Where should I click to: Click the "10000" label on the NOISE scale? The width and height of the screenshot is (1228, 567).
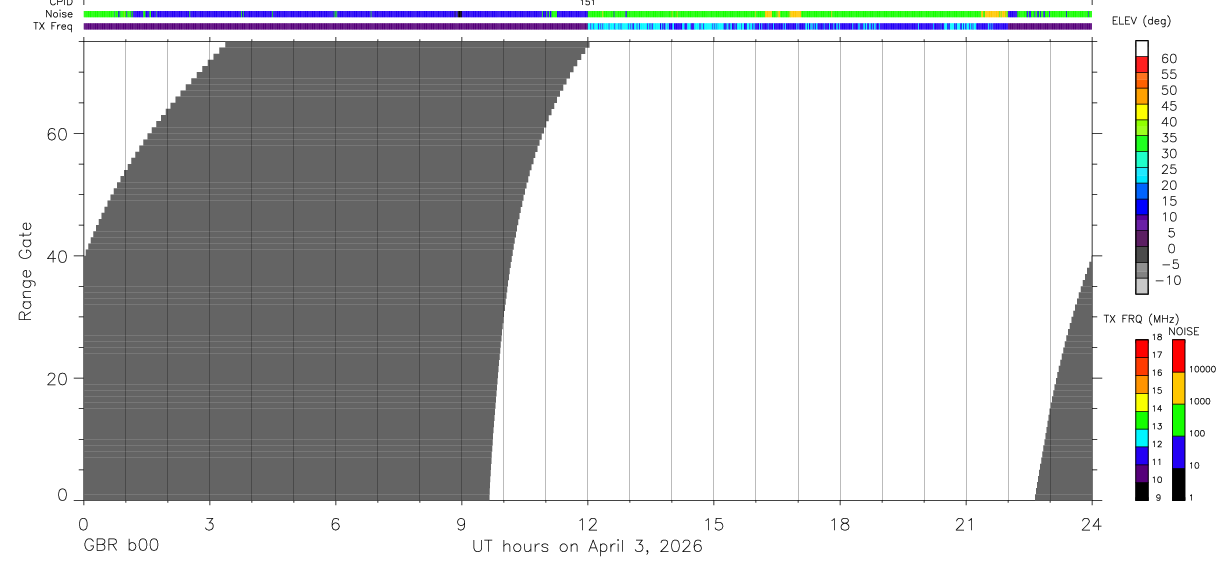pyautogui.click(x=1203, y=369)
